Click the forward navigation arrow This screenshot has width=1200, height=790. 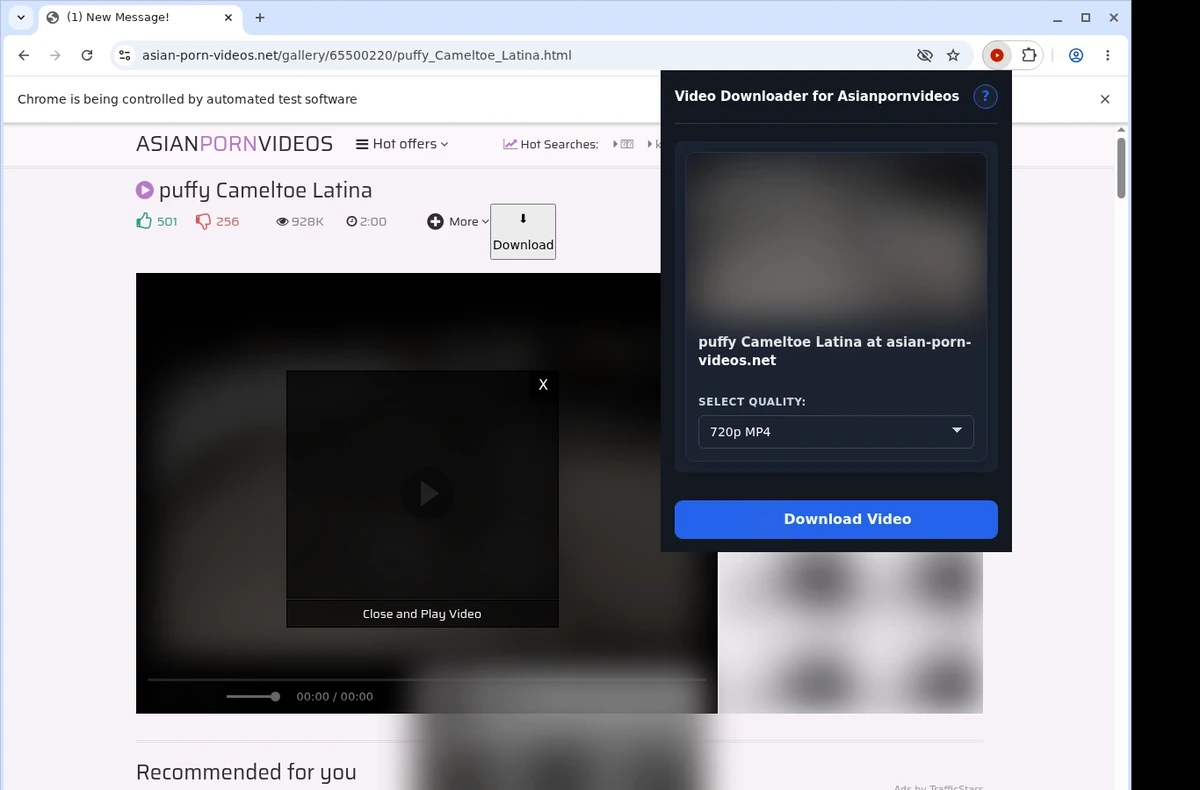(55, 56)
